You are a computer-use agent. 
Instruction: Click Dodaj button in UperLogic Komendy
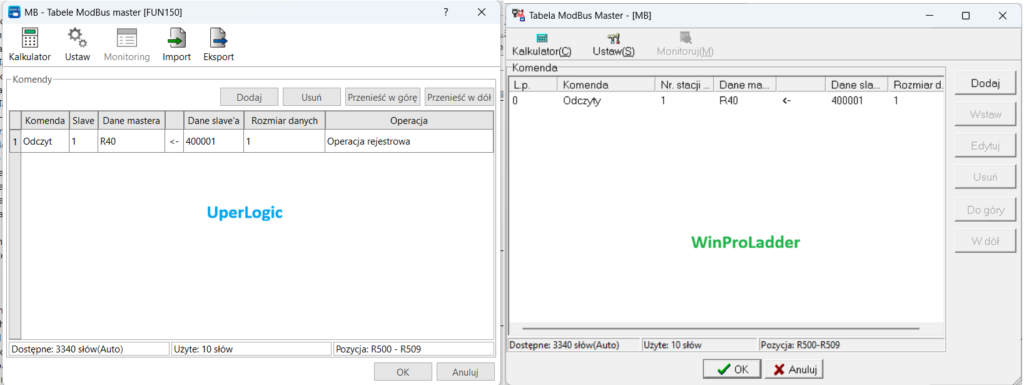pyautogui.click(x=249, y=97)
